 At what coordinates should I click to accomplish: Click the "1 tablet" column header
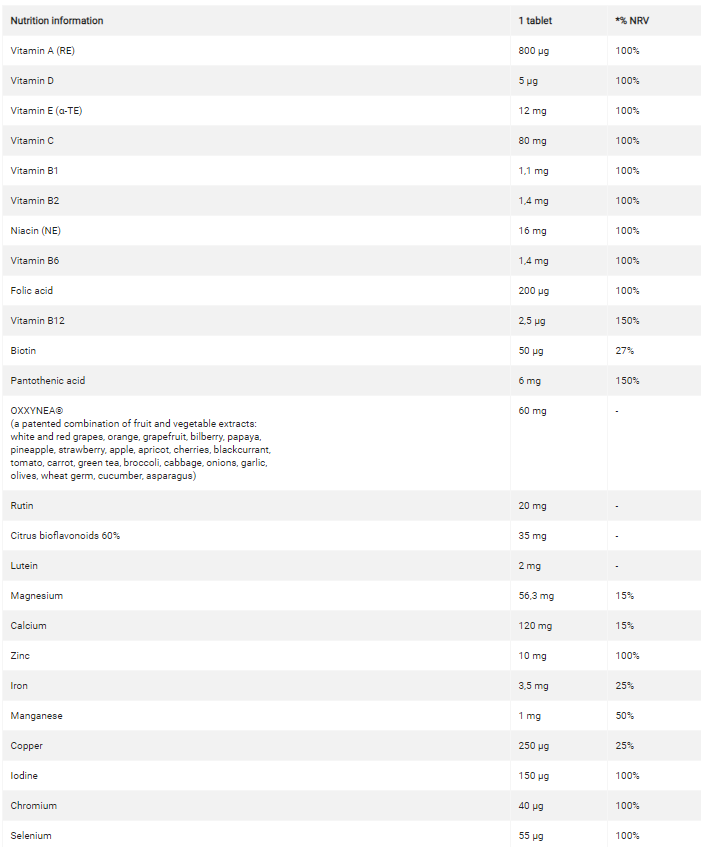(535, 21)
